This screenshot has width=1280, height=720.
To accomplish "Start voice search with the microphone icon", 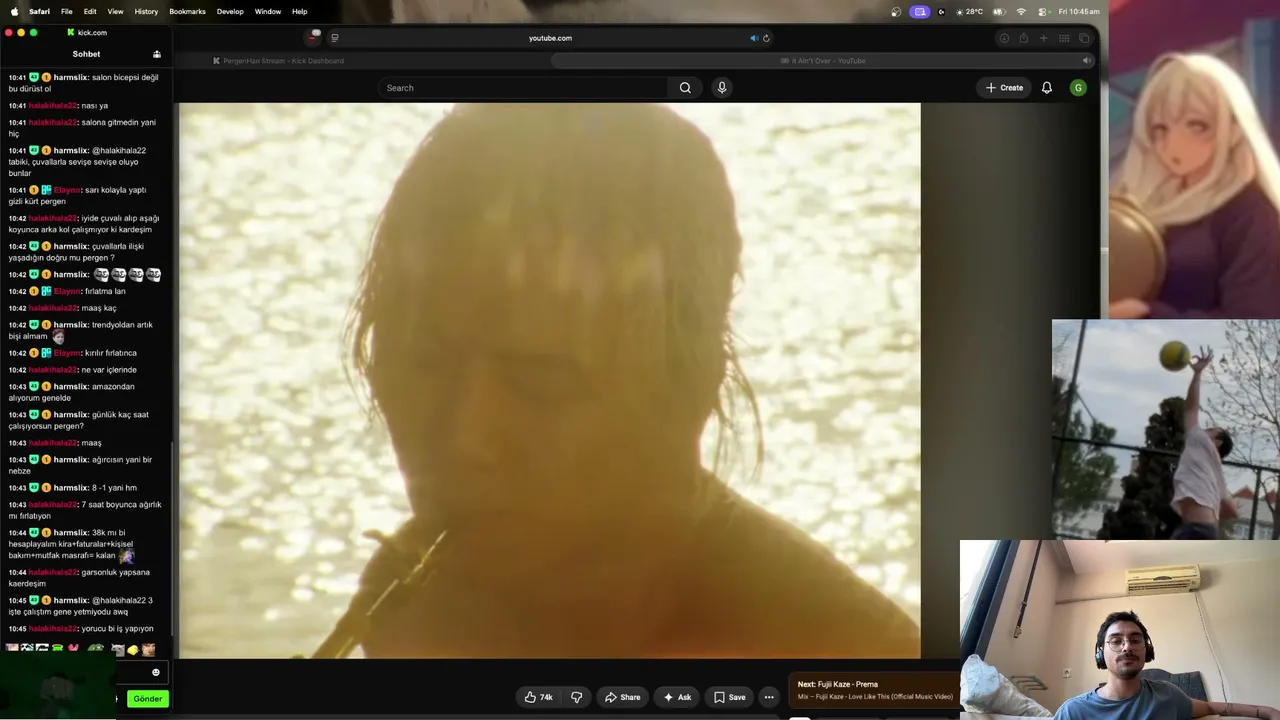I will [722, 88].
